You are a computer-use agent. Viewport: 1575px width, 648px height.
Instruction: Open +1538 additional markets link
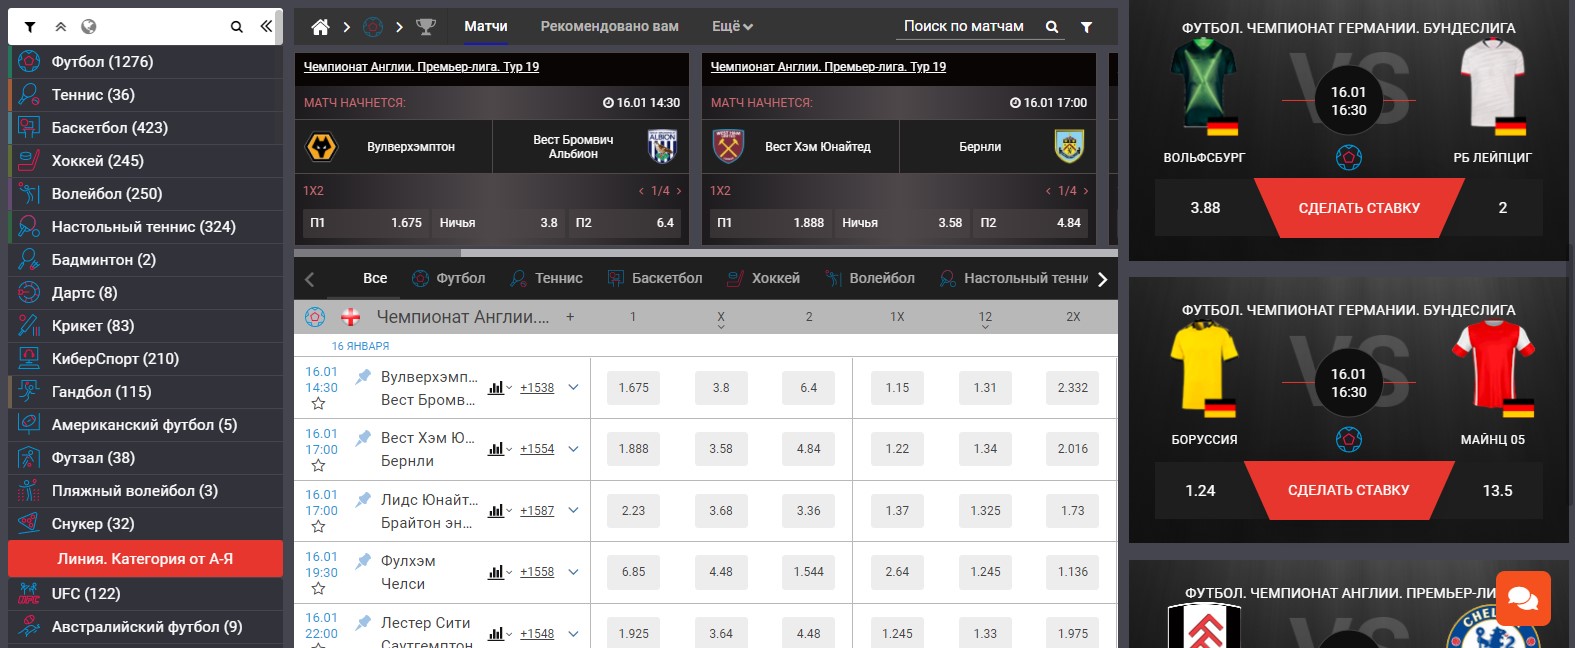[x=537, y=388]
